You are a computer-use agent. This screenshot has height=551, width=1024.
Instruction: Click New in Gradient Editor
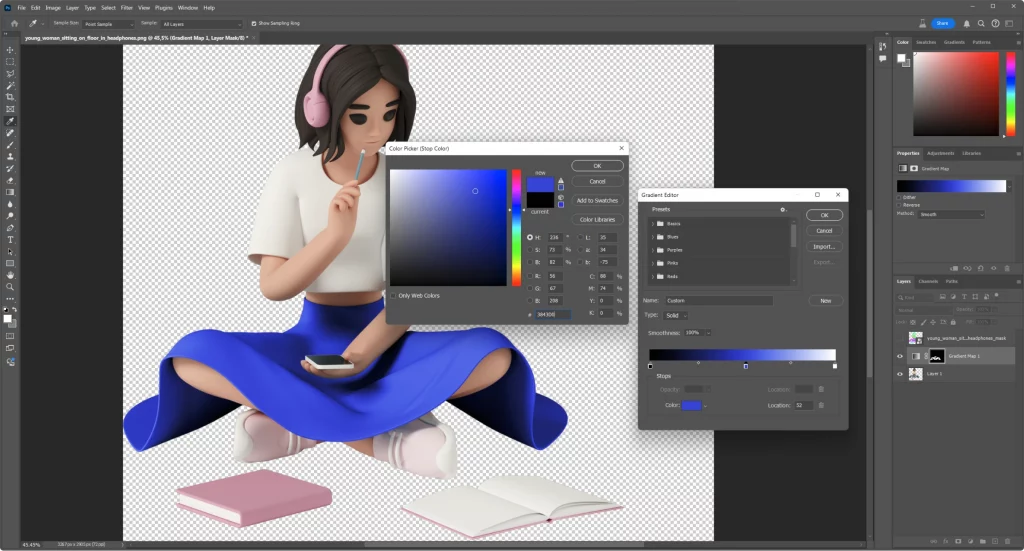click(825, 301)
